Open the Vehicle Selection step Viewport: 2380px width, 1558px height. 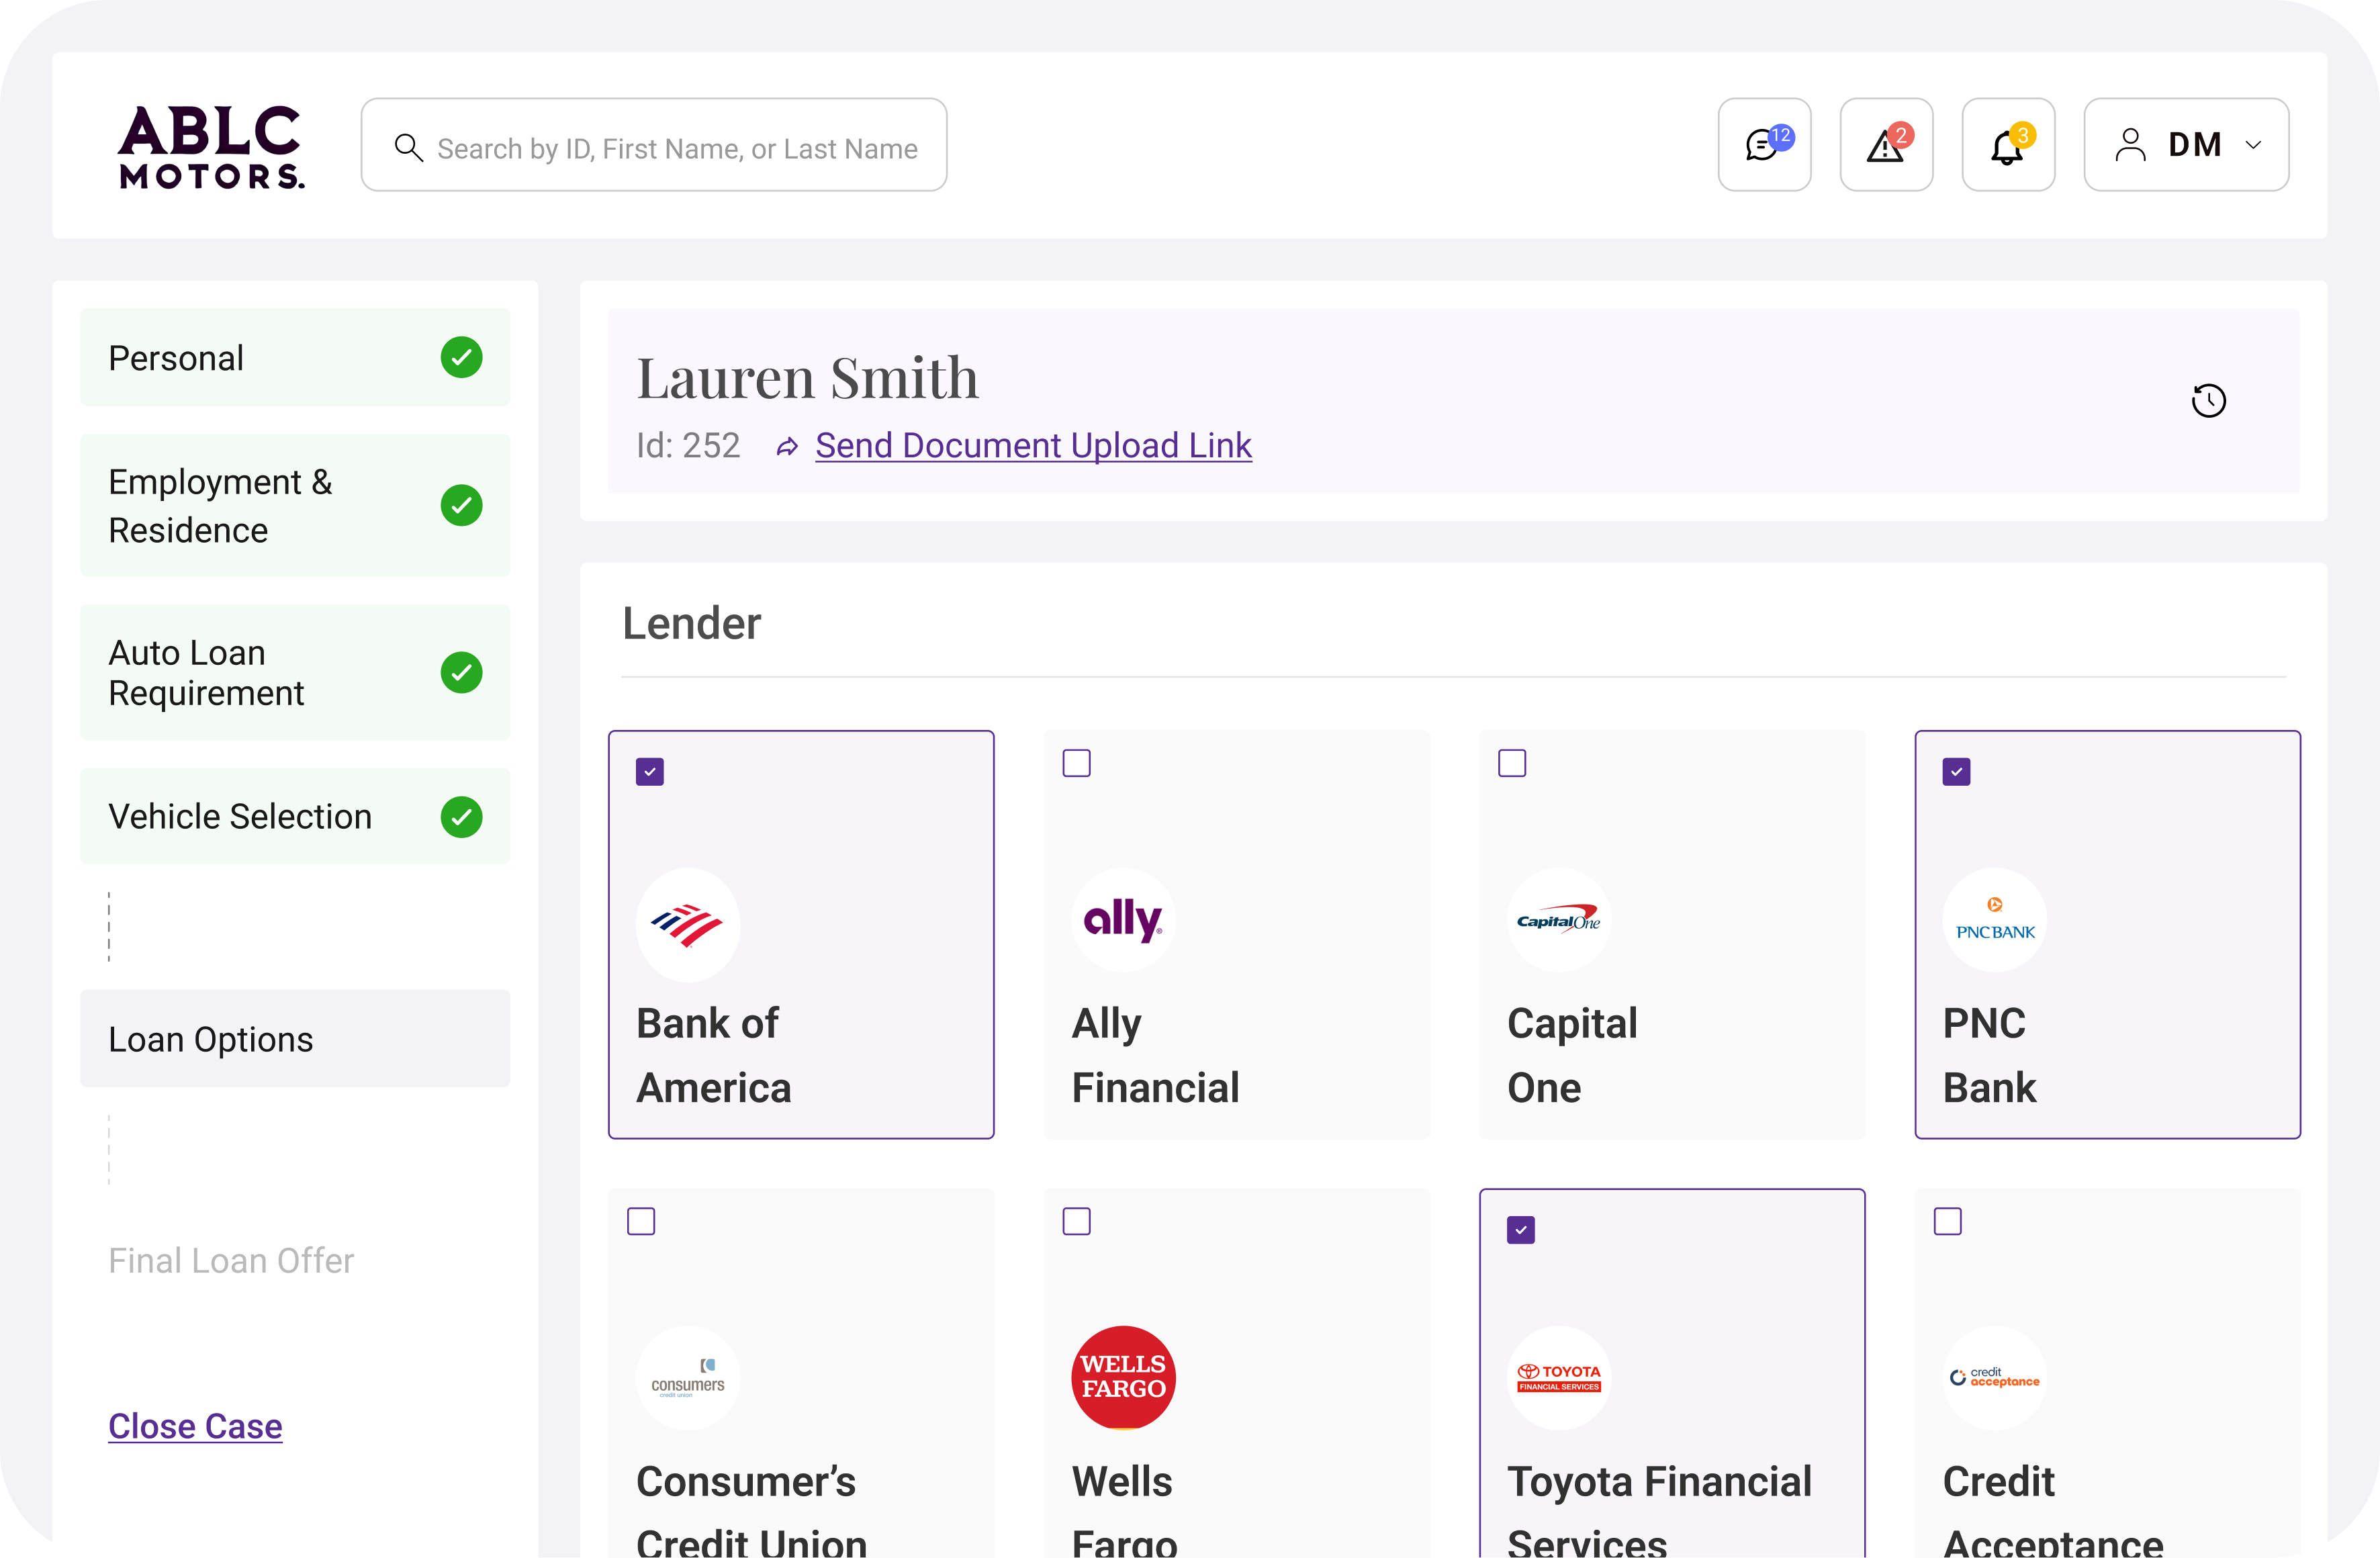click(x=295, y=816)
